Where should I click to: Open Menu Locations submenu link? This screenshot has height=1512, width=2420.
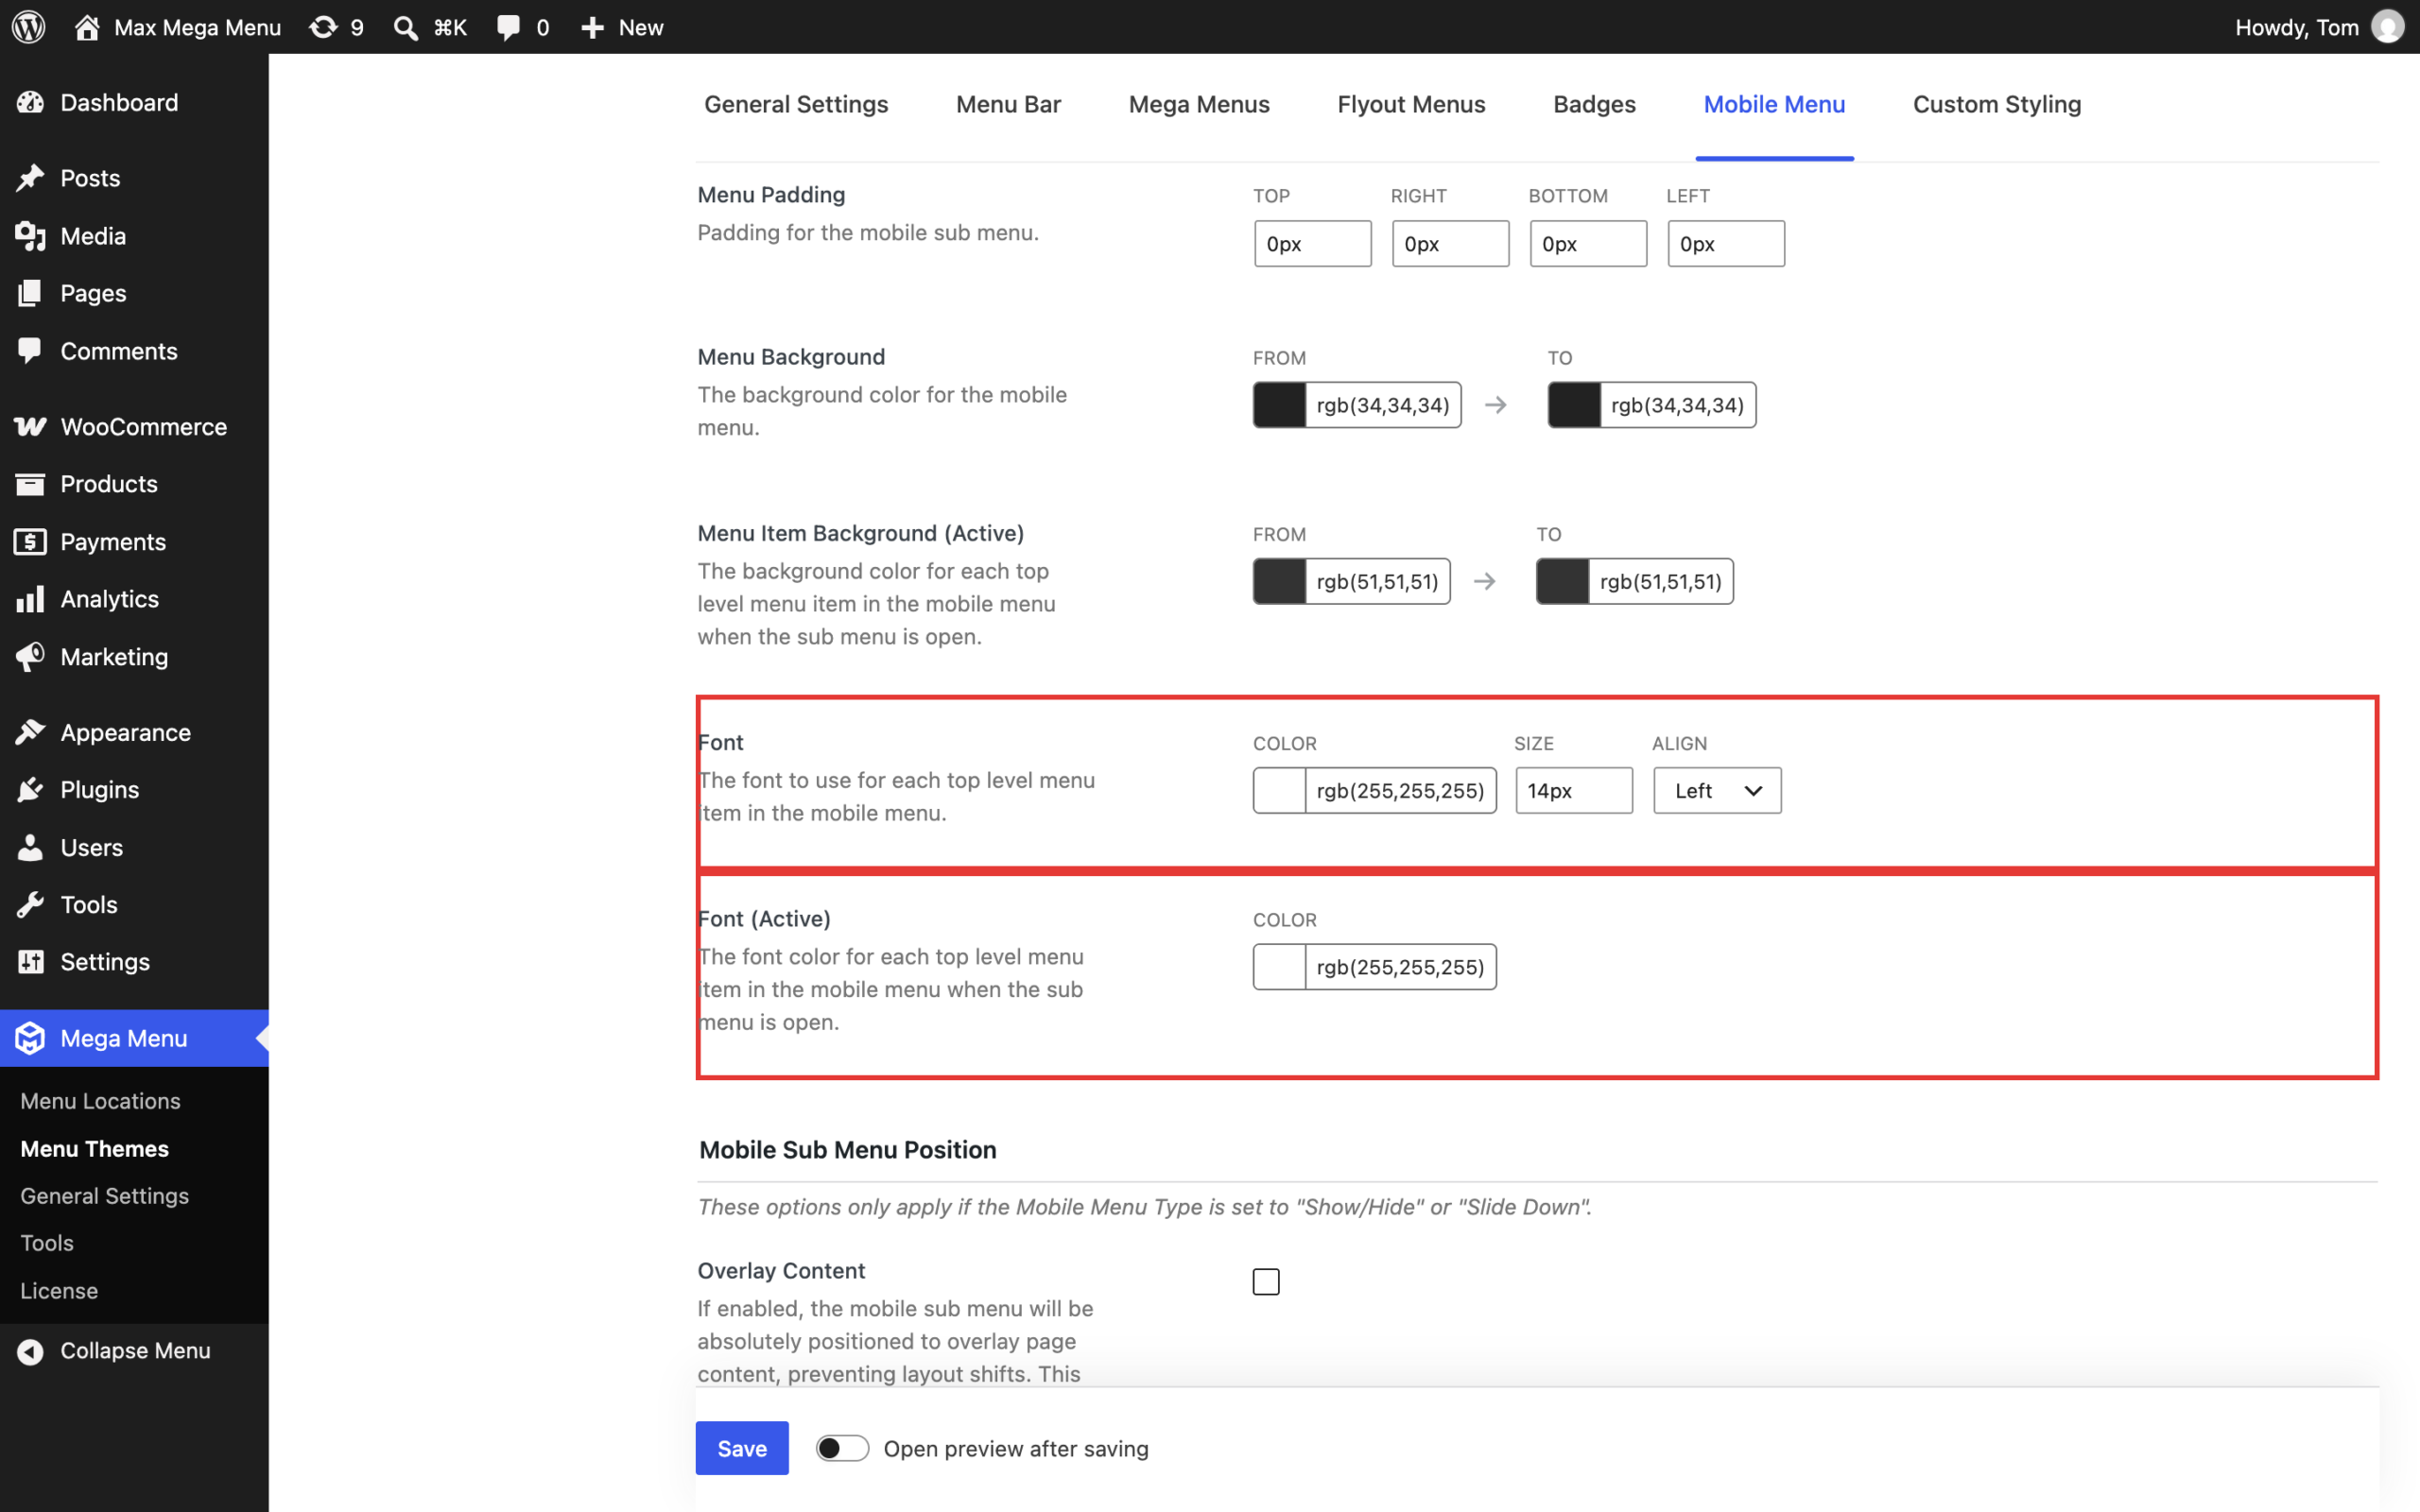coord(100,1101)
